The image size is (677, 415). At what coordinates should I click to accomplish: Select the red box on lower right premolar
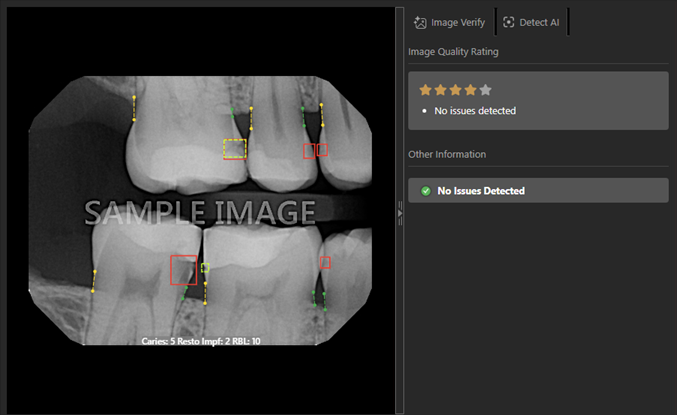325,263
